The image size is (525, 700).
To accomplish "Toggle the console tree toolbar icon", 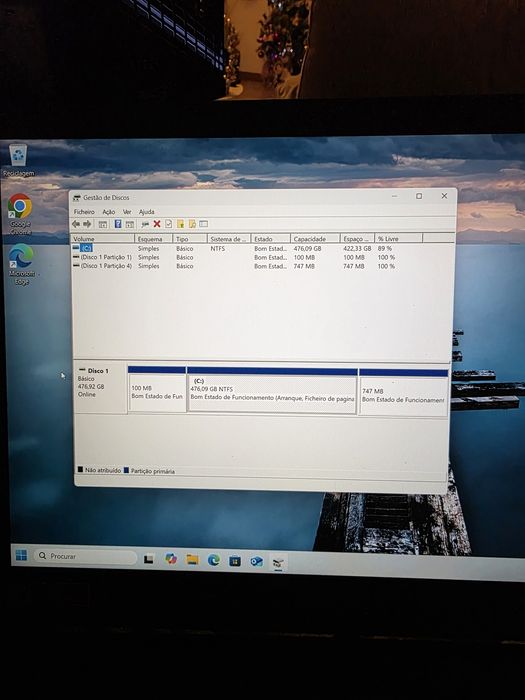I will pyautogui.click(x=103, y=224).
